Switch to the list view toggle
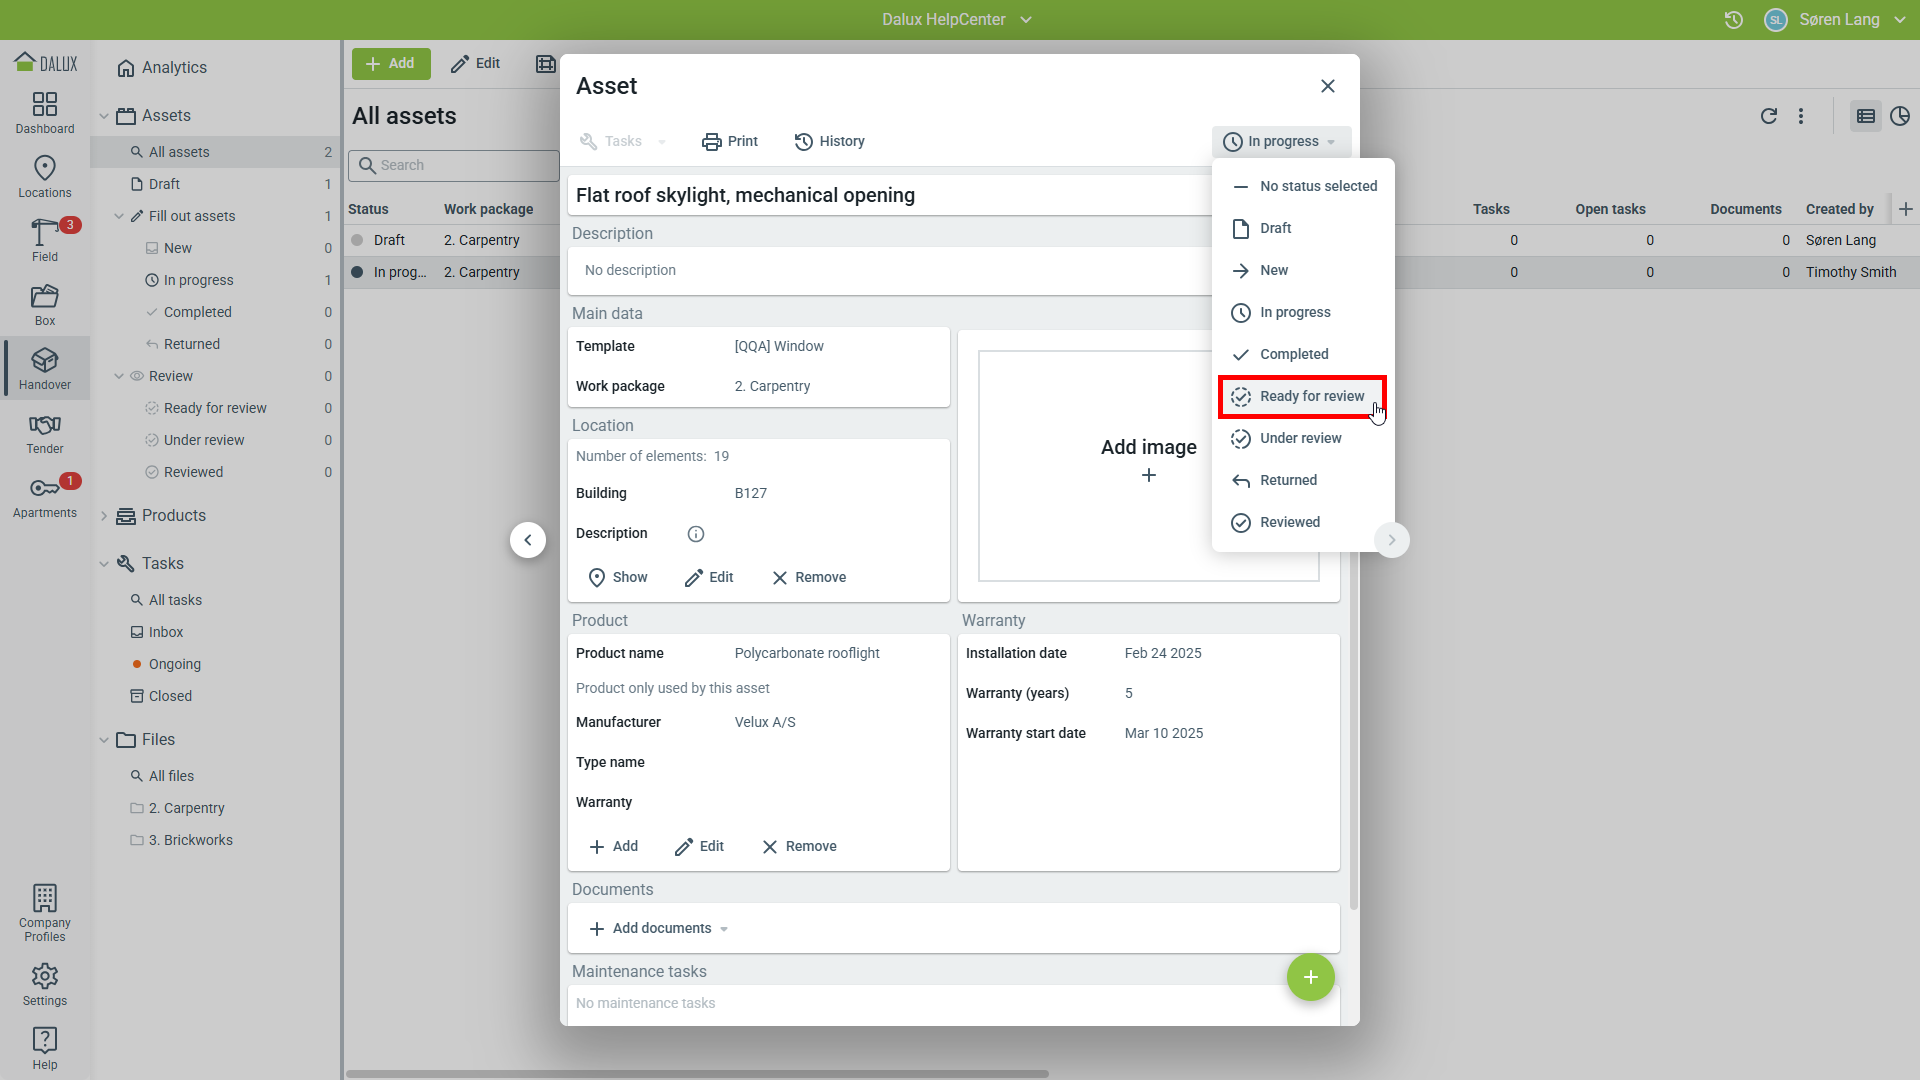Image resolution: width=1920 pixels, height=1080 pixels. pos(1865,116)
